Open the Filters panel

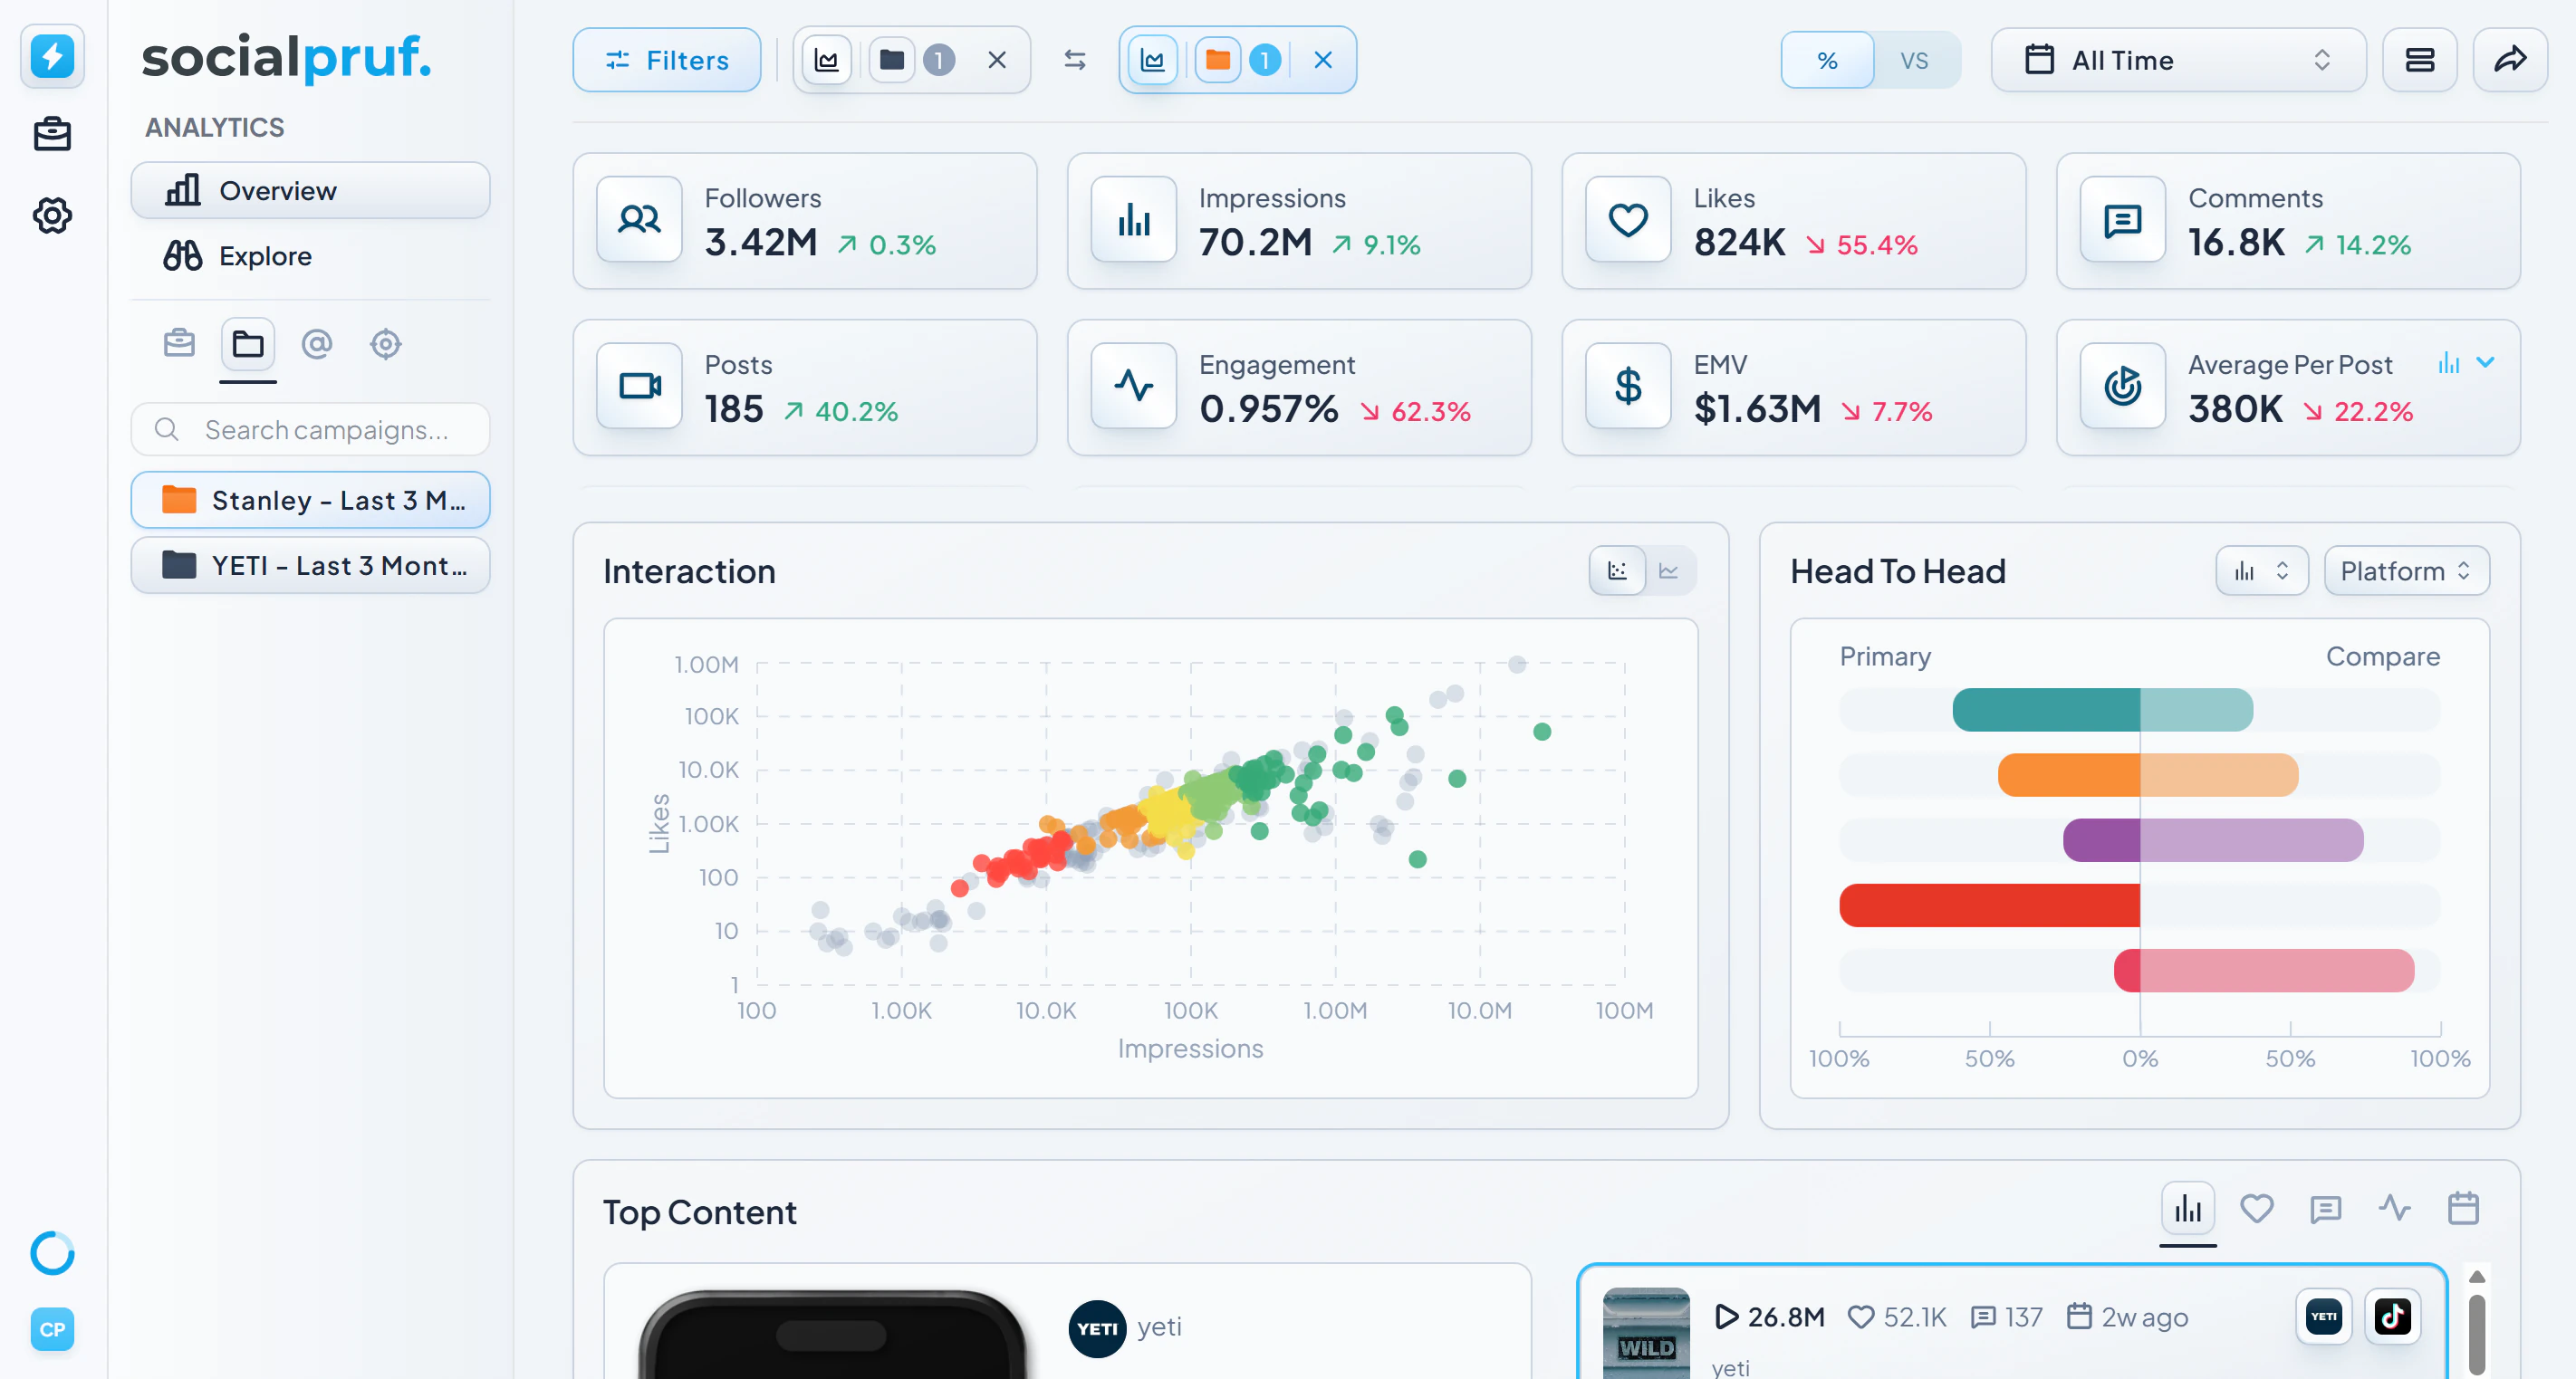point(667,60)
